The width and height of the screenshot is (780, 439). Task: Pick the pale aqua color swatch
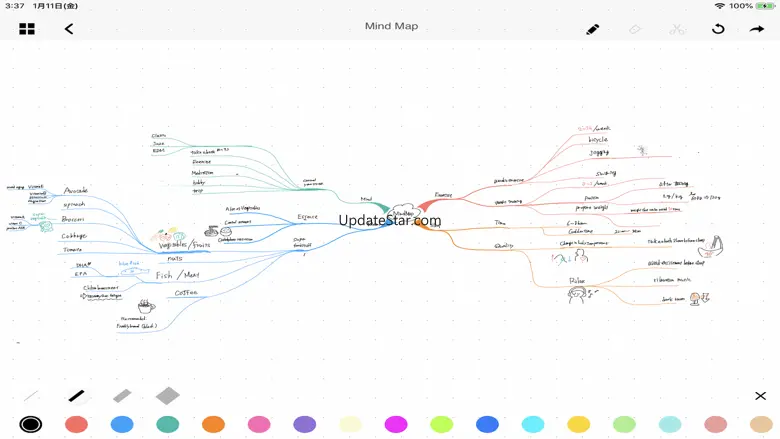pyautogui.click(x=670, y=424)
